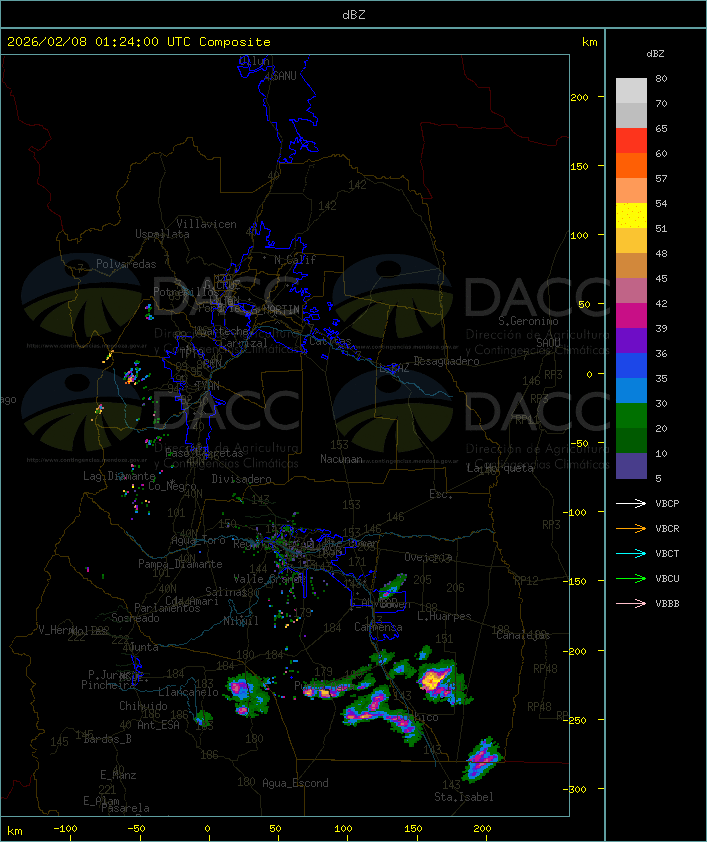Click the S.Geronimo map label
The image size is (707, 842).
click(x=528, y=321)
